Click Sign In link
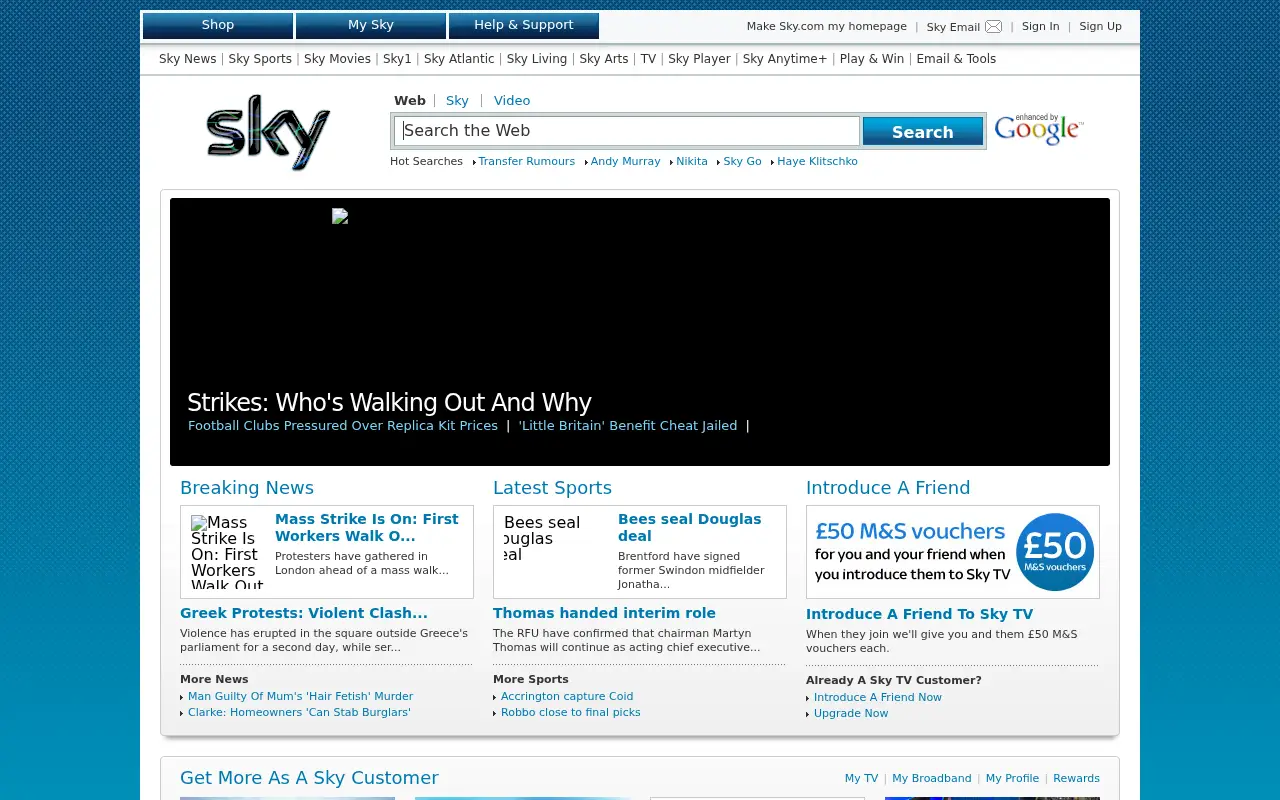Image resolution: width=1280 pixels, height=800 pixels. 1040,27
